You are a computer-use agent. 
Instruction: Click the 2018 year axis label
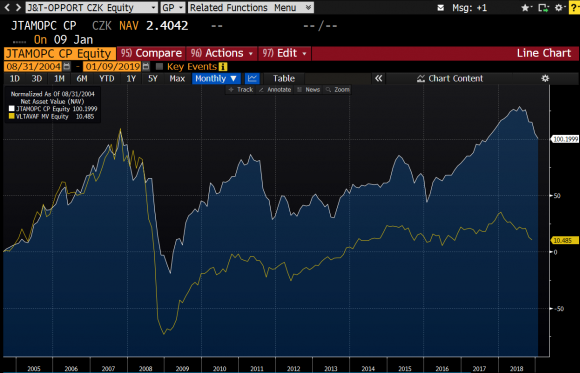pos(516,369)
